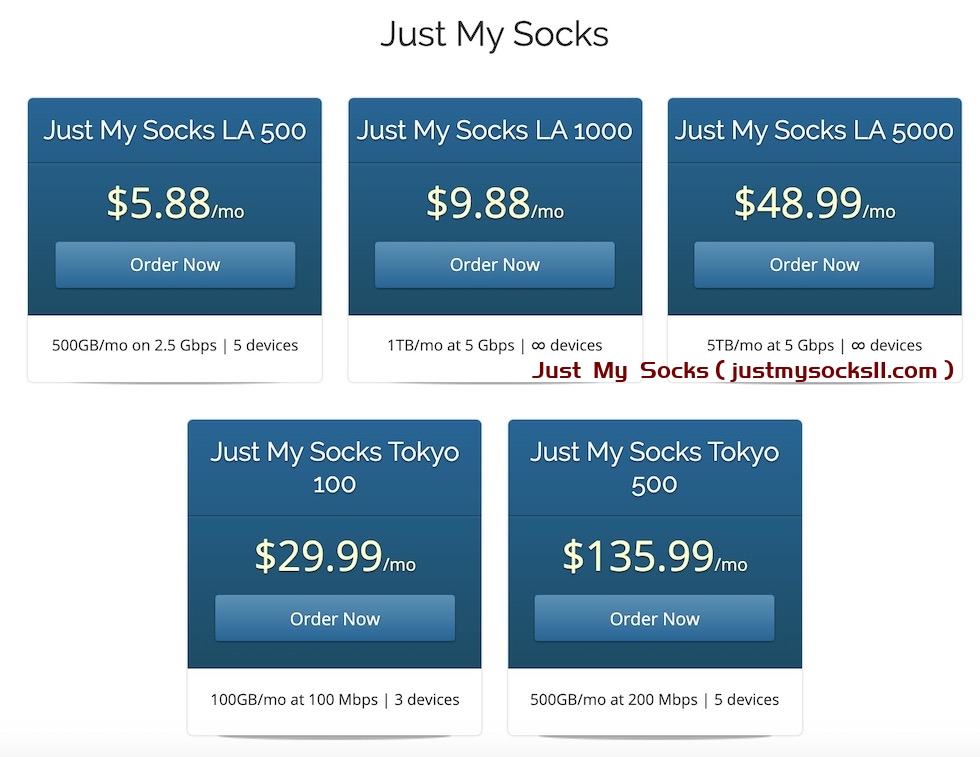This screenshot has width=980, height=757.
Task: Select the Just My Socks LA 500 plan header
Action: (175, 130)
